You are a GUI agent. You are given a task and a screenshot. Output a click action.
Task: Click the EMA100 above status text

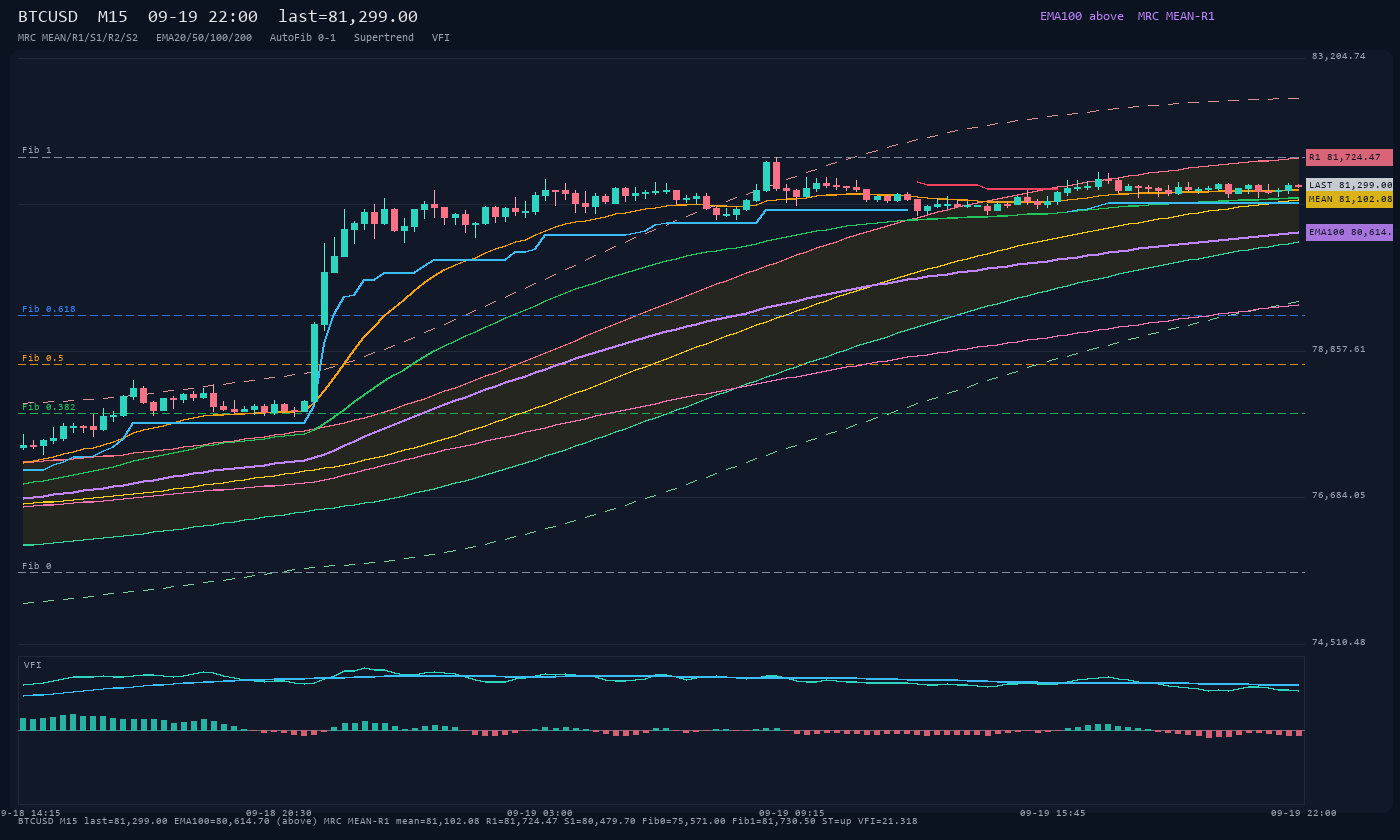1082,16
